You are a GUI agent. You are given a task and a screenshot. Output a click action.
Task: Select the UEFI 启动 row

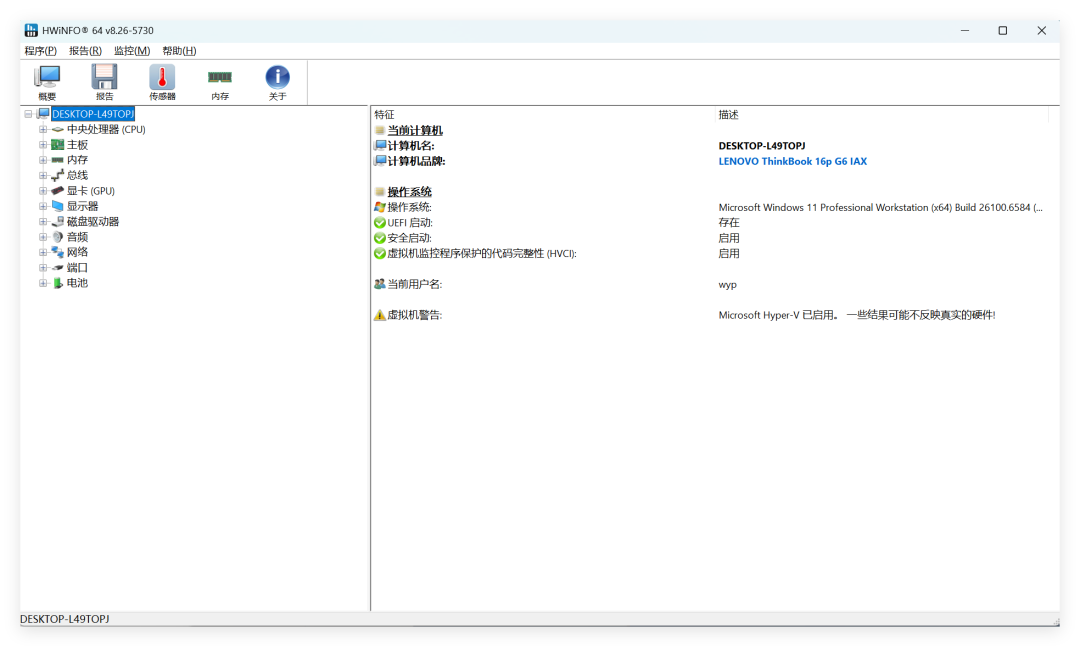point(709,223)
